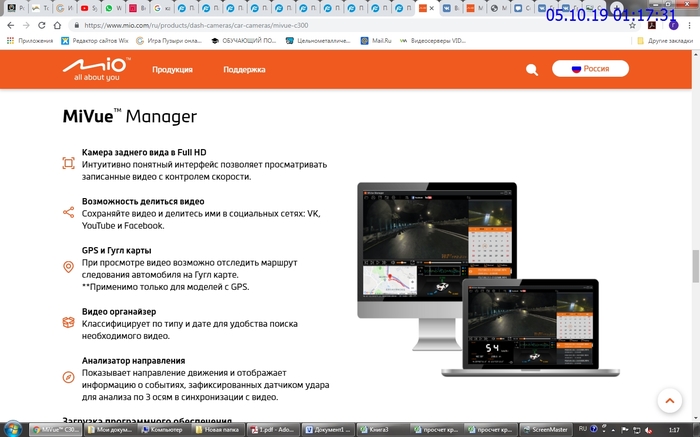Image resolution: width=700 pixels, height=437 pixels.
Task: Click the scroll-to-top arrow button
Action: [669, 399]
